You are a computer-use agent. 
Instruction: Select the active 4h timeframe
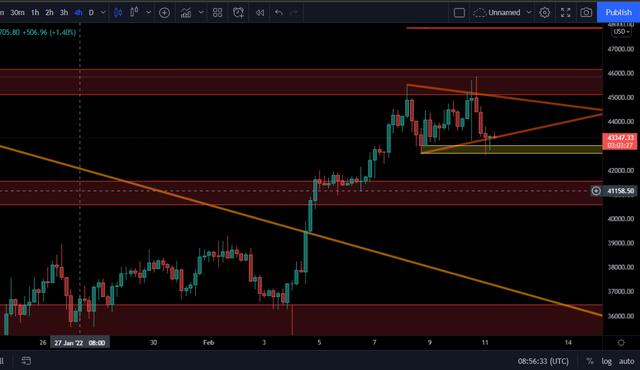(78, 13)
